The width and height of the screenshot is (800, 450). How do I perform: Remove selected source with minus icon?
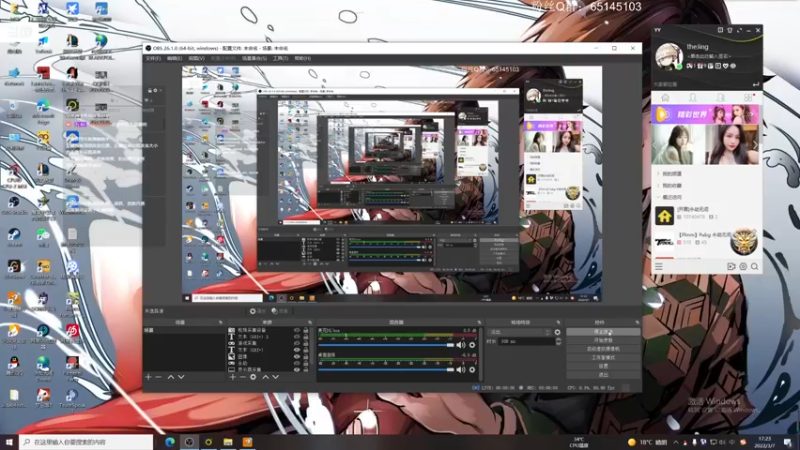[x=243, y=377]
